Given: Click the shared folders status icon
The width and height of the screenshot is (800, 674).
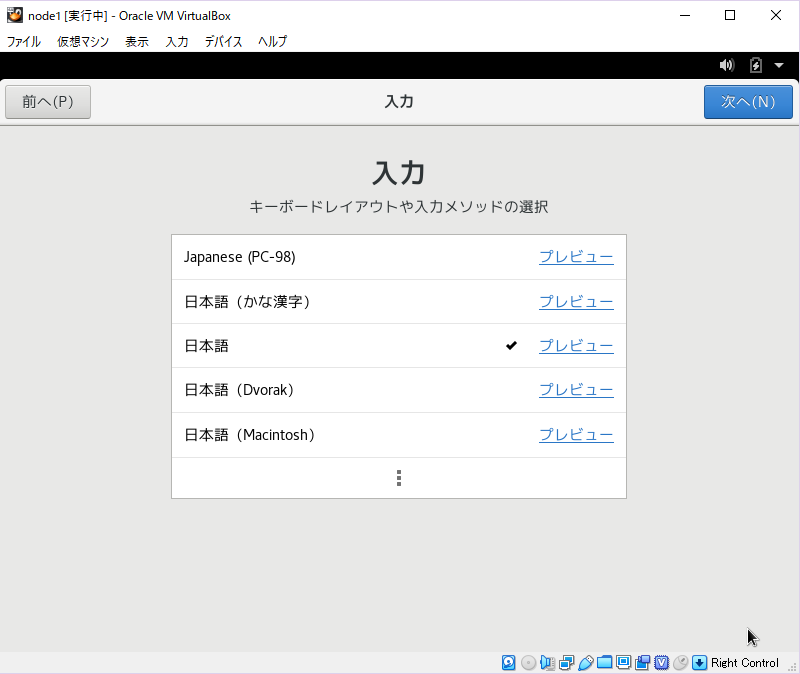Looking at the screenshot, I should (605, 662).
